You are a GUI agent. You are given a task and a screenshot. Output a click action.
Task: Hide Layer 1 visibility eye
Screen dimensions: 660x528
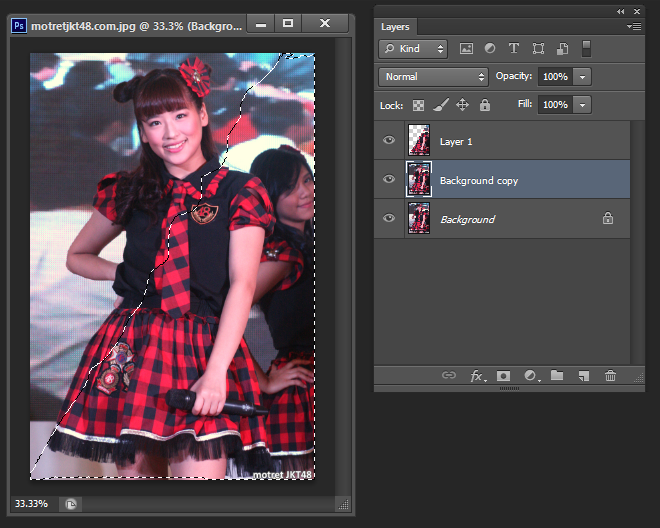point(389,140)
